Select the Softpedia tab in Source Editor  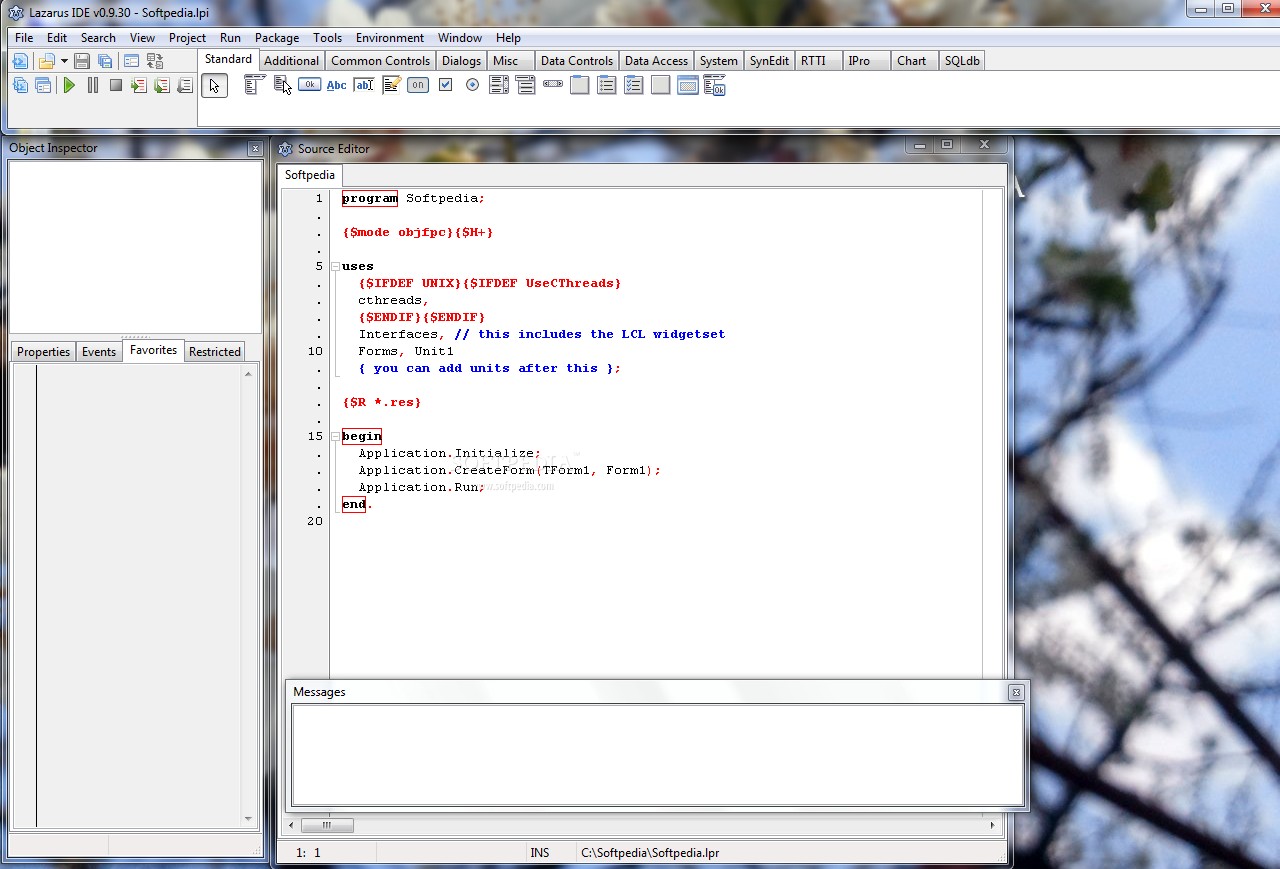[310, 175]
